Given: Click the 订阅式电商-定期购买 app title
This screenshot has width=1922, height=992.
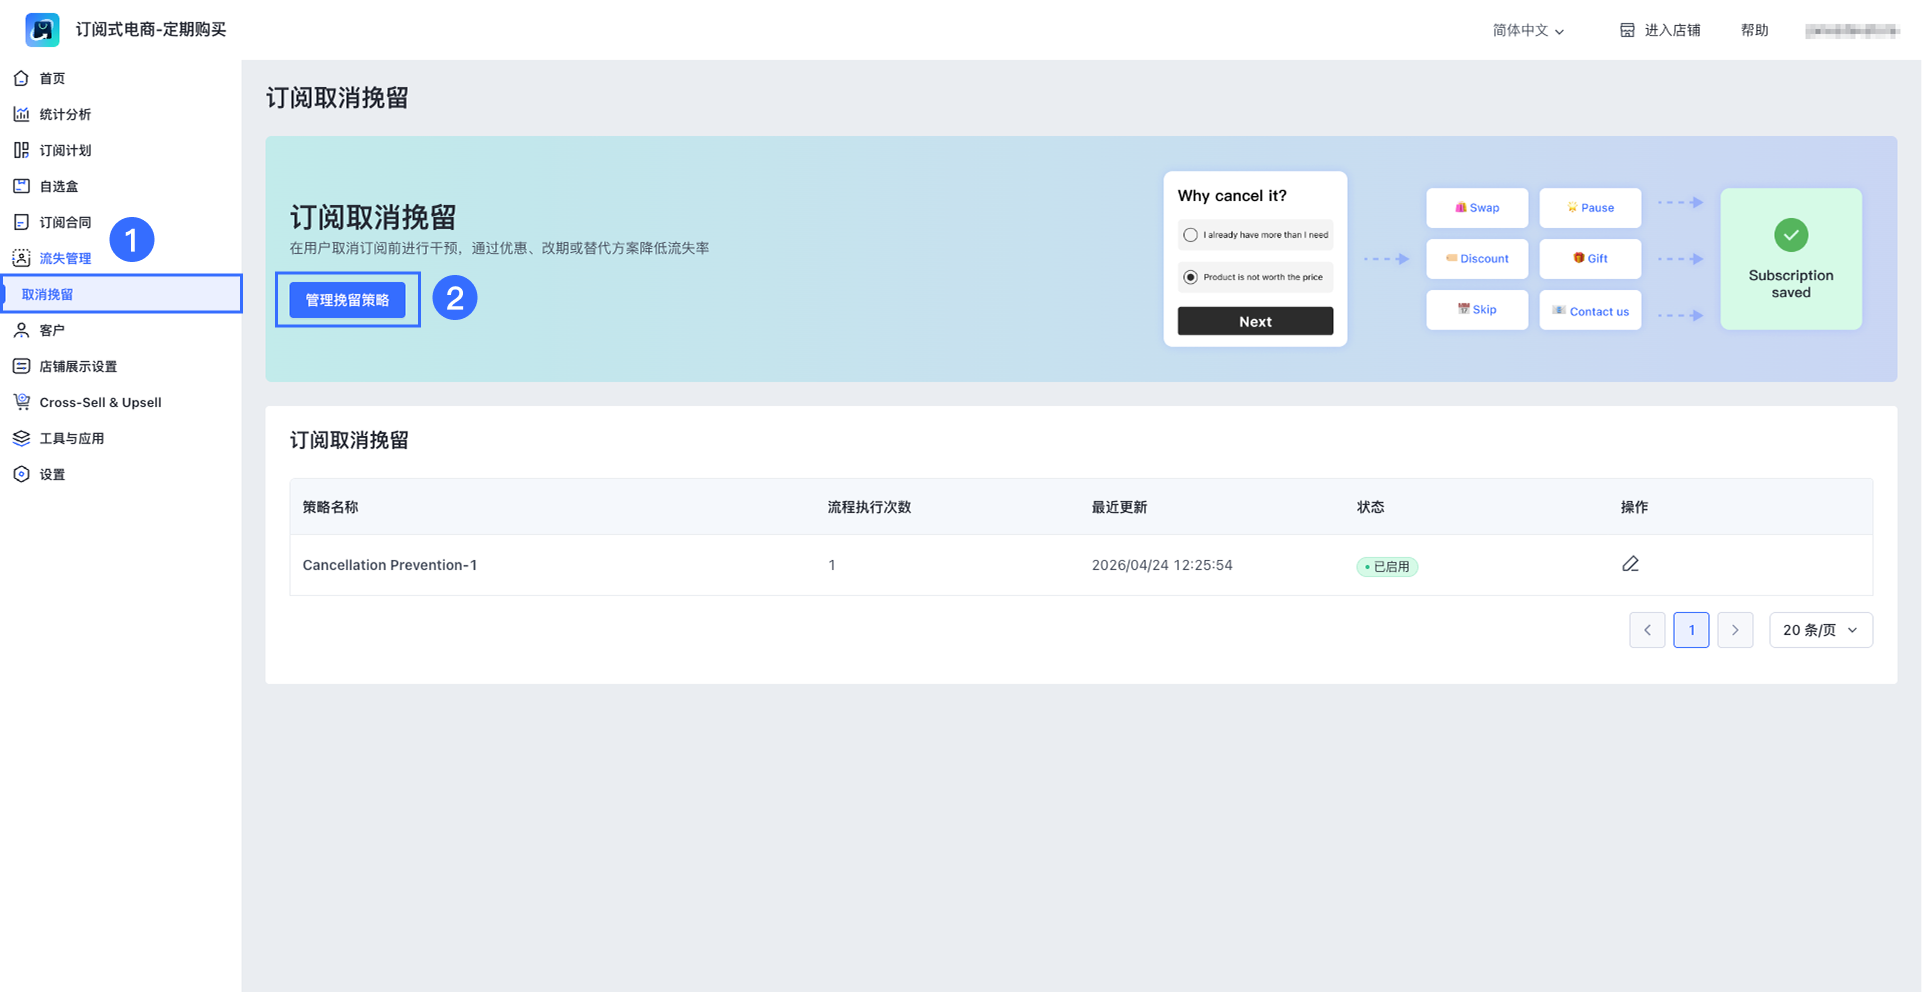Looking at the screenshot, I should 151,30.
